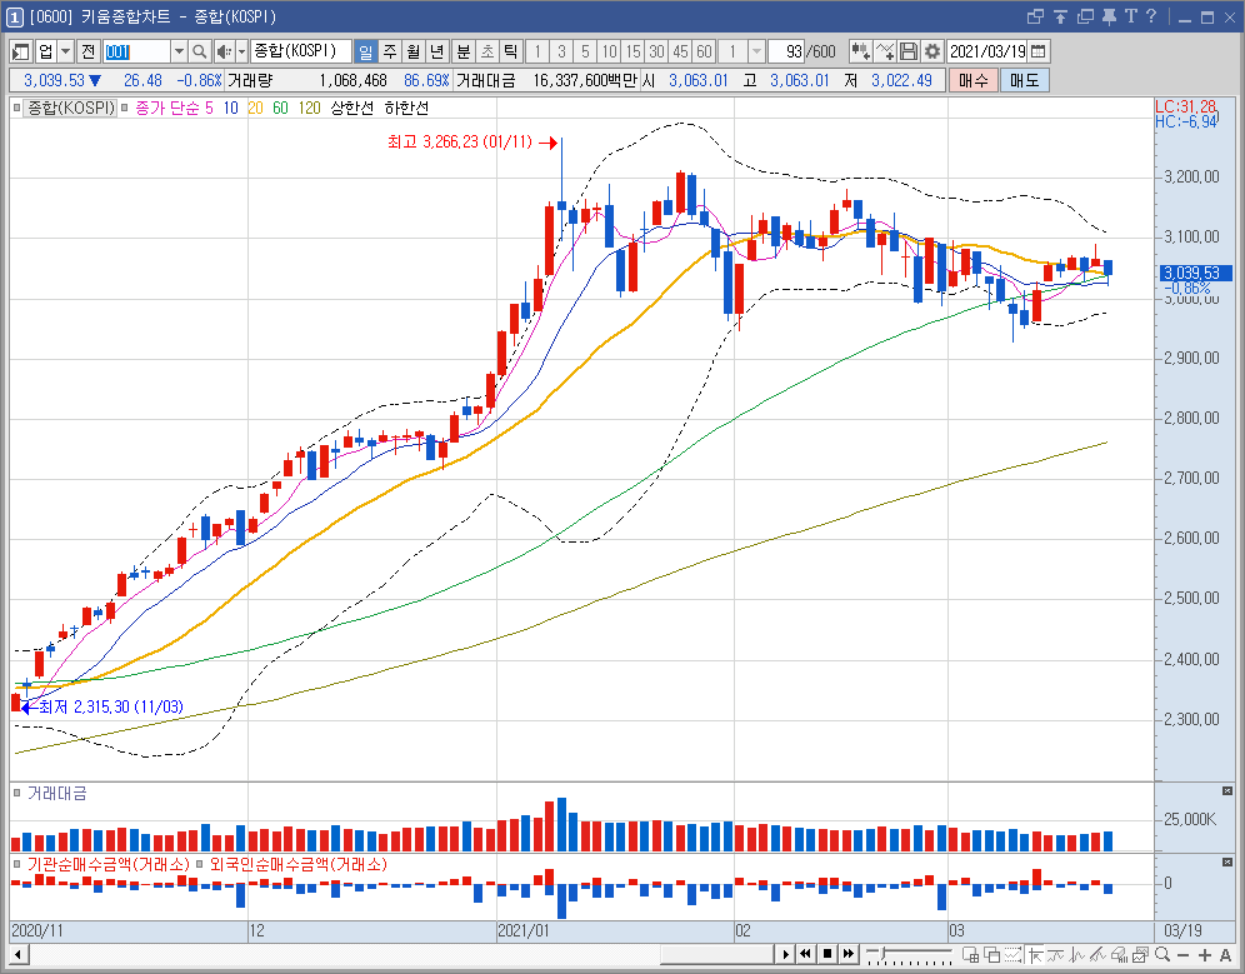Click the indicator add icon left of the save icon

(x=884, y=51)
